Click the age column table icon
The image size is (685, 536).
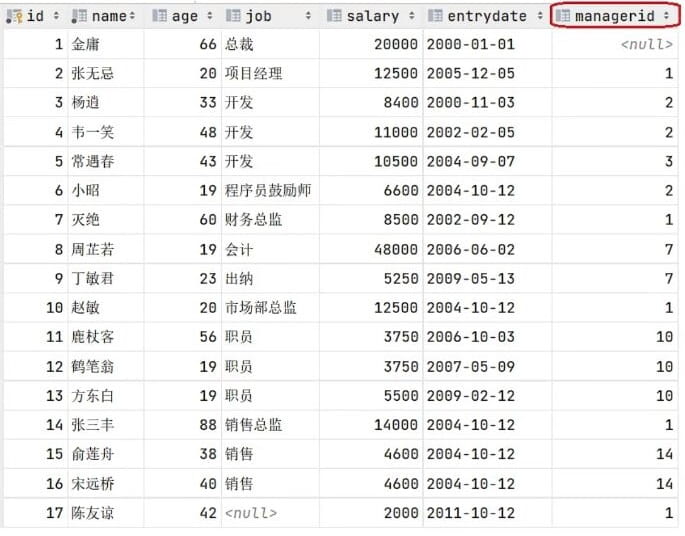pyautogui.click(x=159, y=16)
